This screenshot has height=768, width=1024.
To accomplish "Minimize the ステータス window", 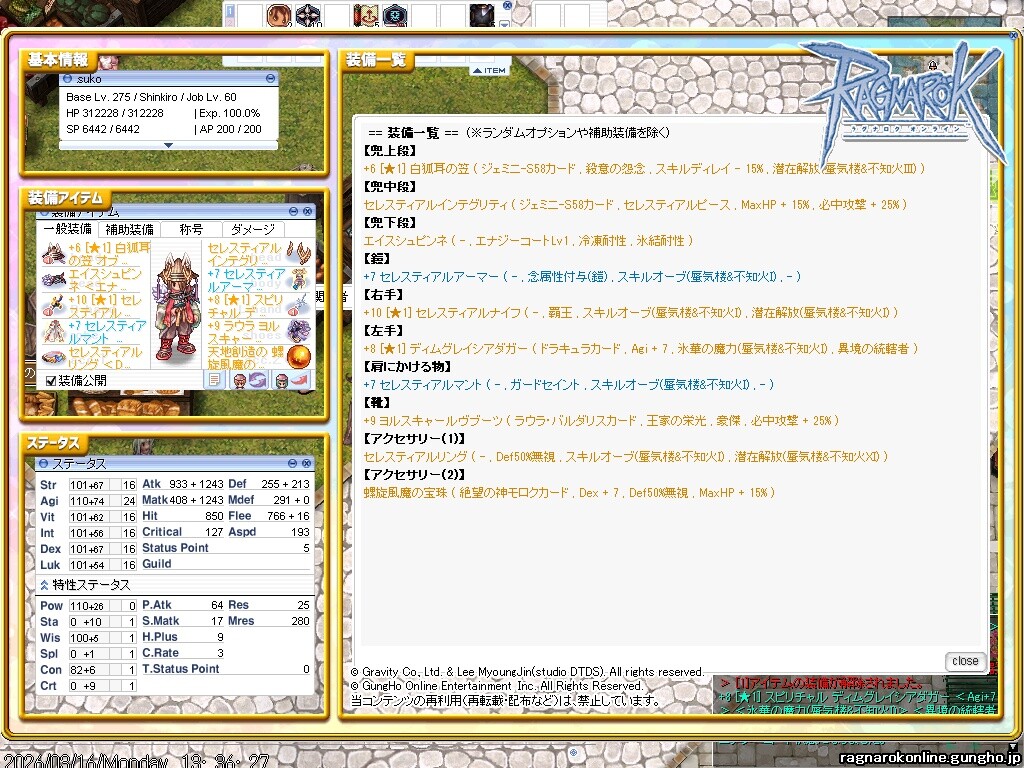I will pyautogui.click(x=293, y=464).
